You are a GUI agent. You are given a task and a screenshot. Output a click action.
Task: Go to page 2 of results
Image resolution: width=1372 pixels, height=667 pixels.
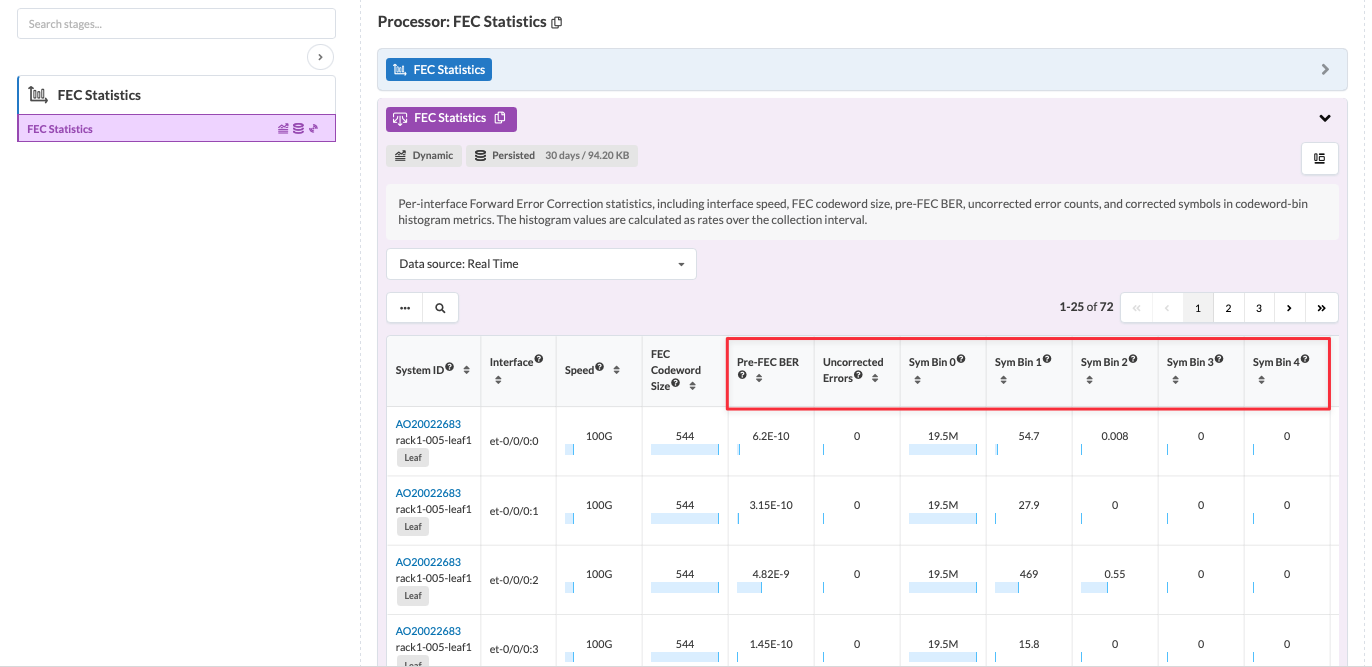(1228, 308)
